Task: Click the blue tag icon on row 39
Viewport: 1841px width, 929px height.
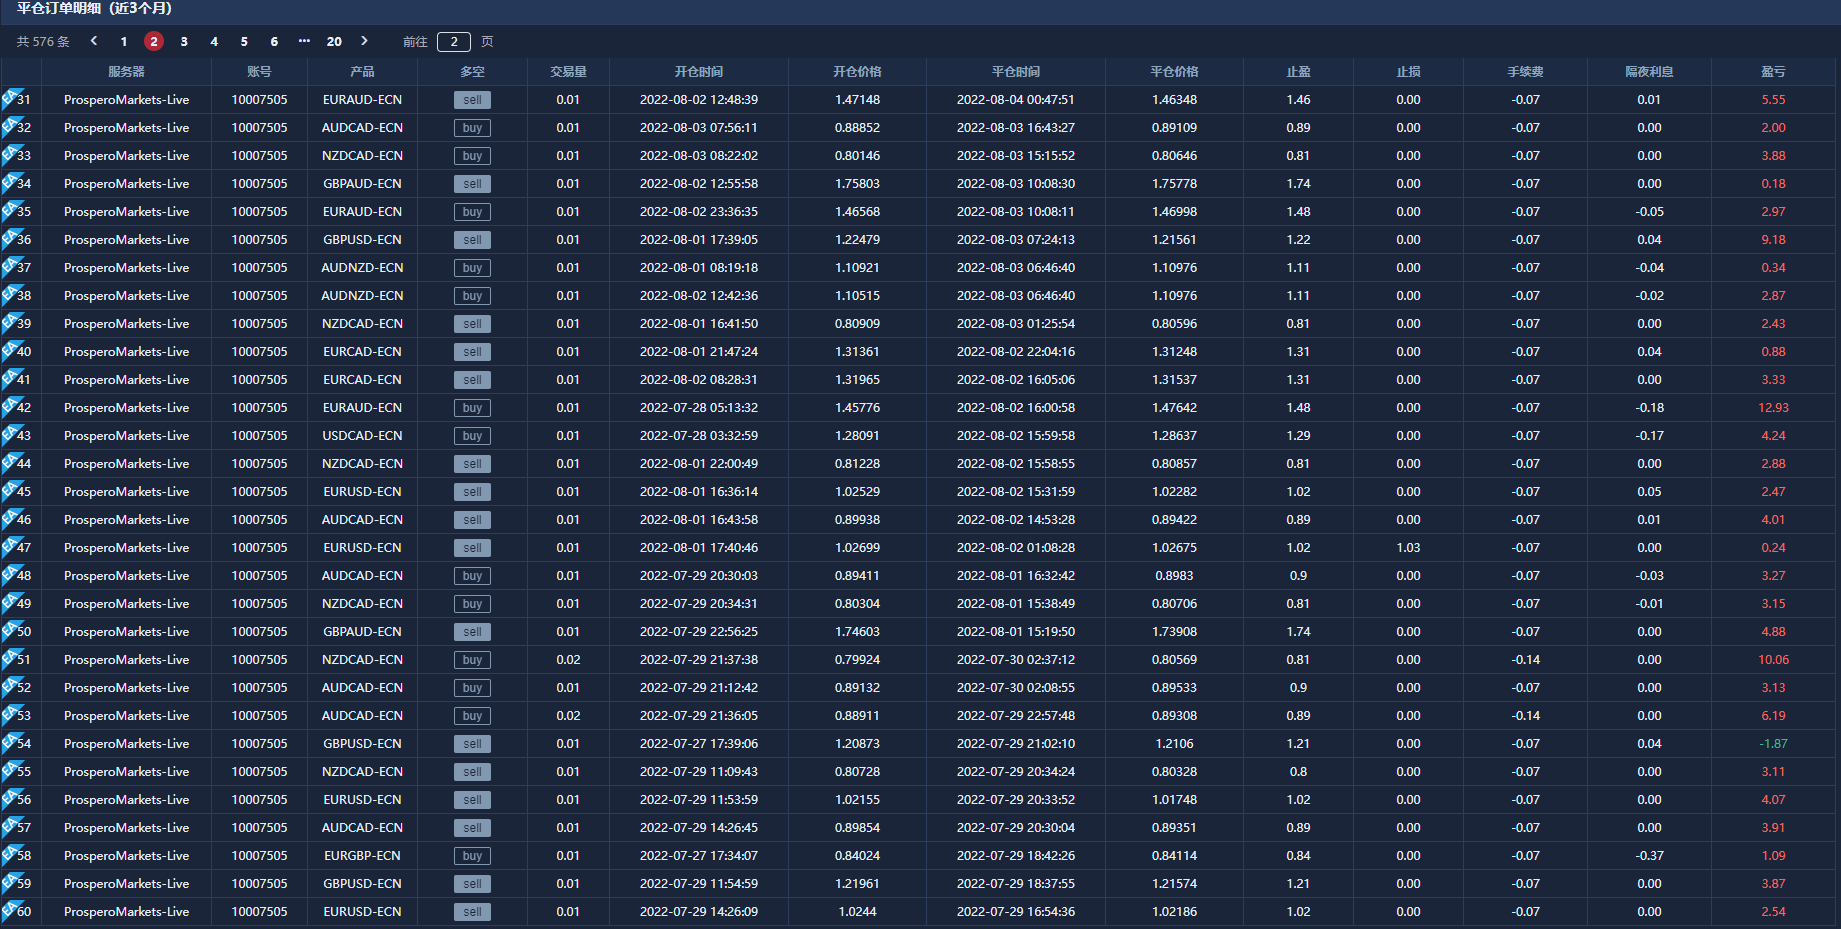Action: point(12,322)
